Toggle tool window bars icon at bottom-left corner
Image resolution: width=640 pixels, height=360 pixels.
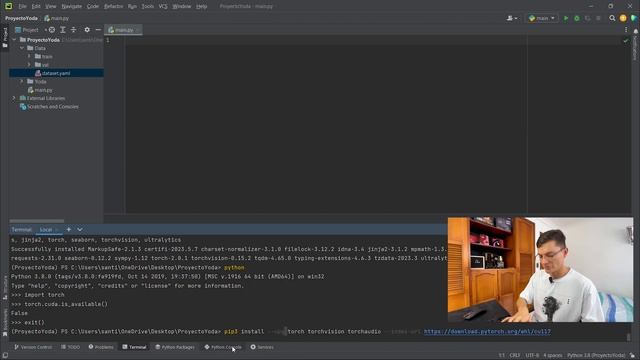coord(5,355)
